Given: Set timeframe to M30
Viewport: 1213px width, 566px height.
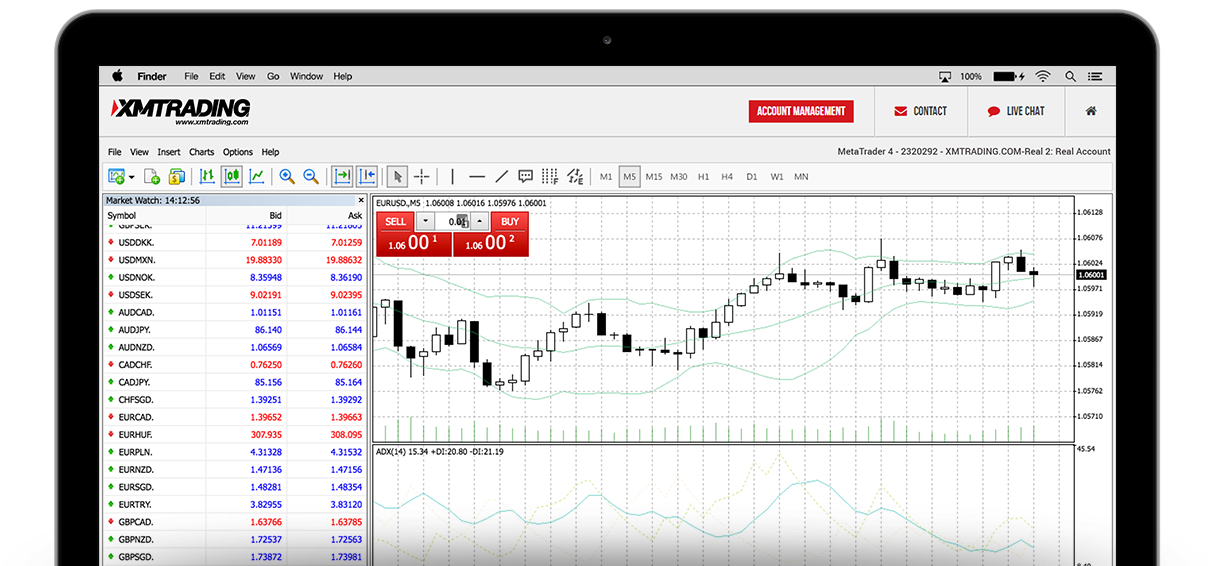Looking at the screenshot, I should click(x=679, y=177).
